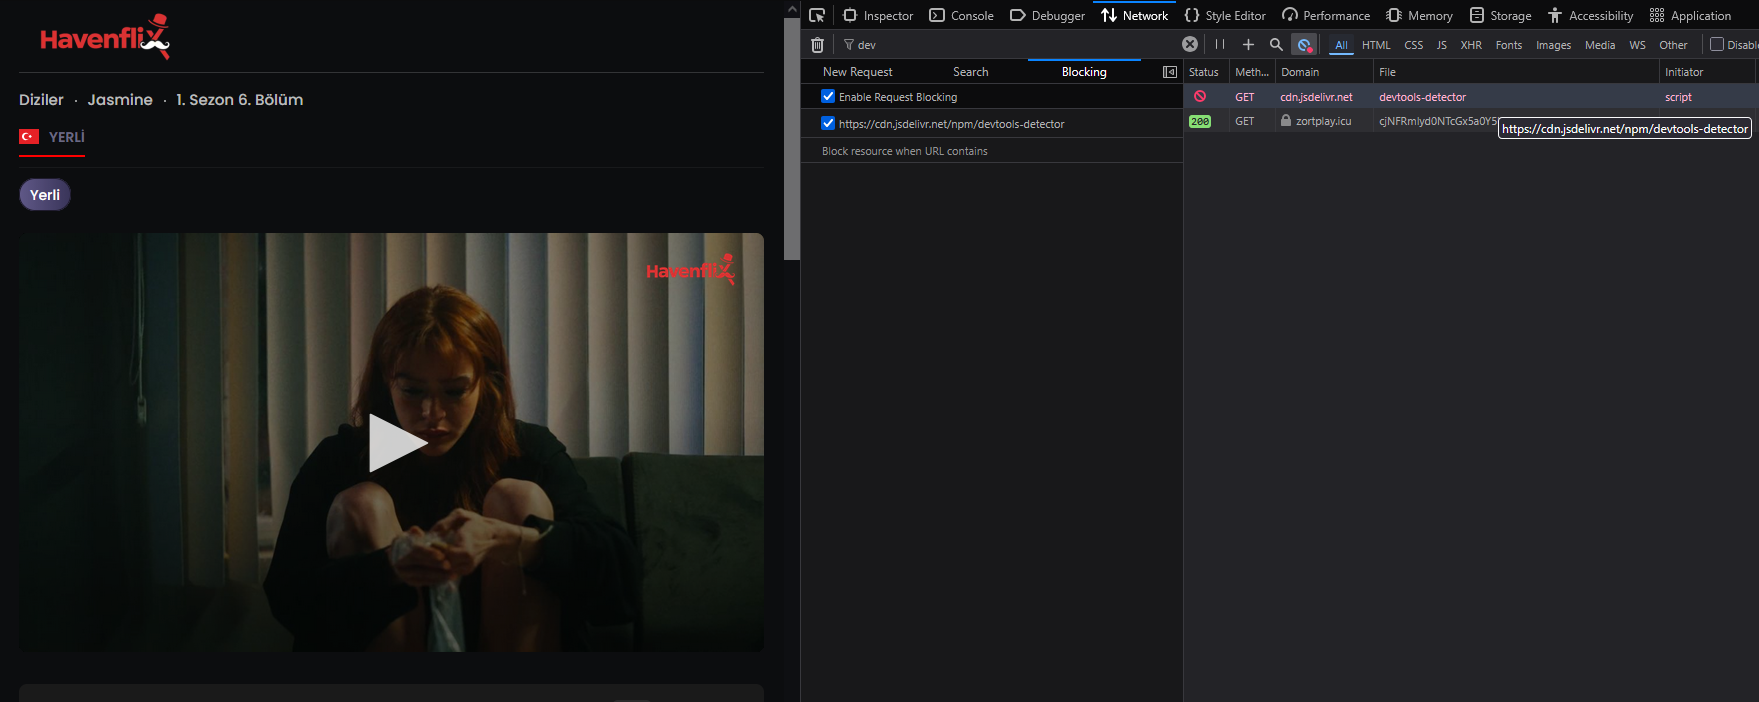Collapse the network action sidebar icon
Viewport: 1759px width, 702px height.
pyautogui.click(x=1169, y=72)
